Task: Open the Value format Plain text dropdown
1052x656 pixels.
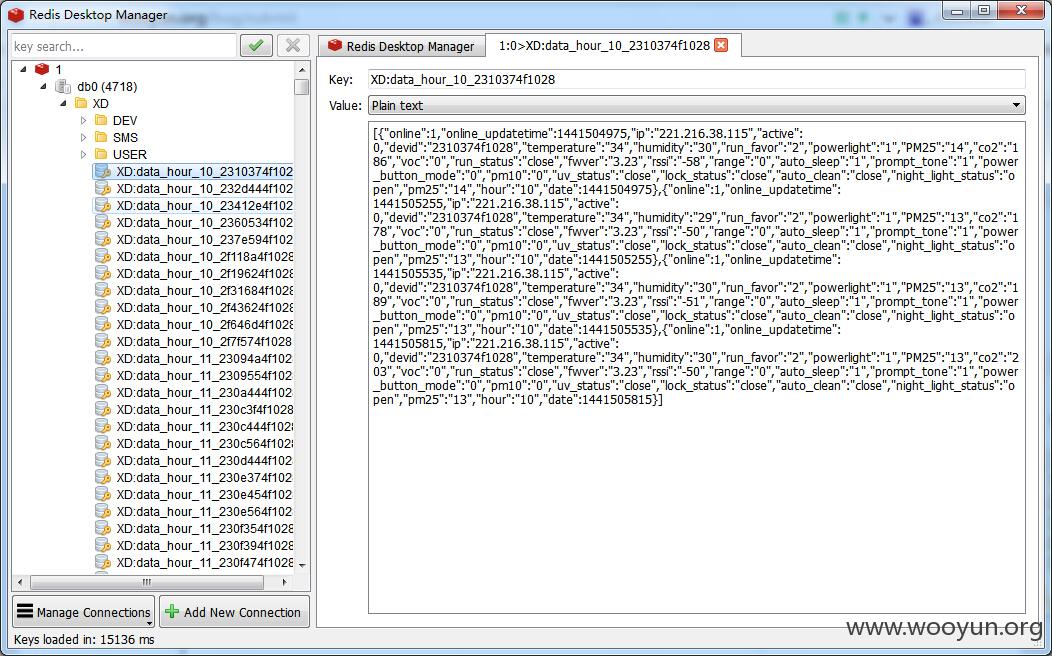Action: (696, 105)
